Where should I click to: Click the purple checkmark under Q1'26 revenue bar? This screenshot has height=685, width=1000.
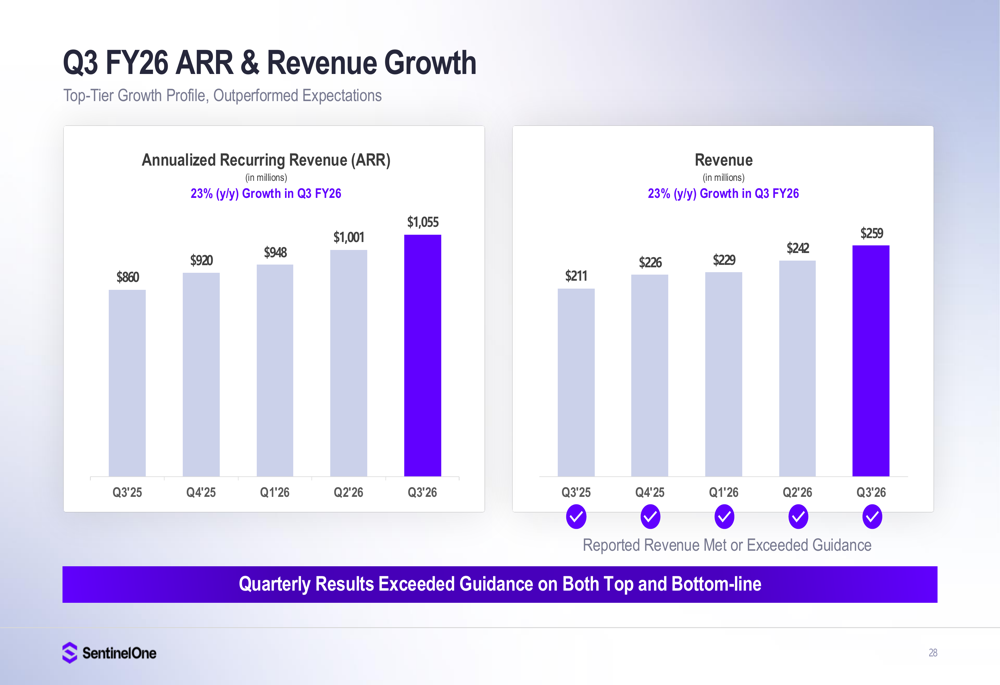coord(724,517)
